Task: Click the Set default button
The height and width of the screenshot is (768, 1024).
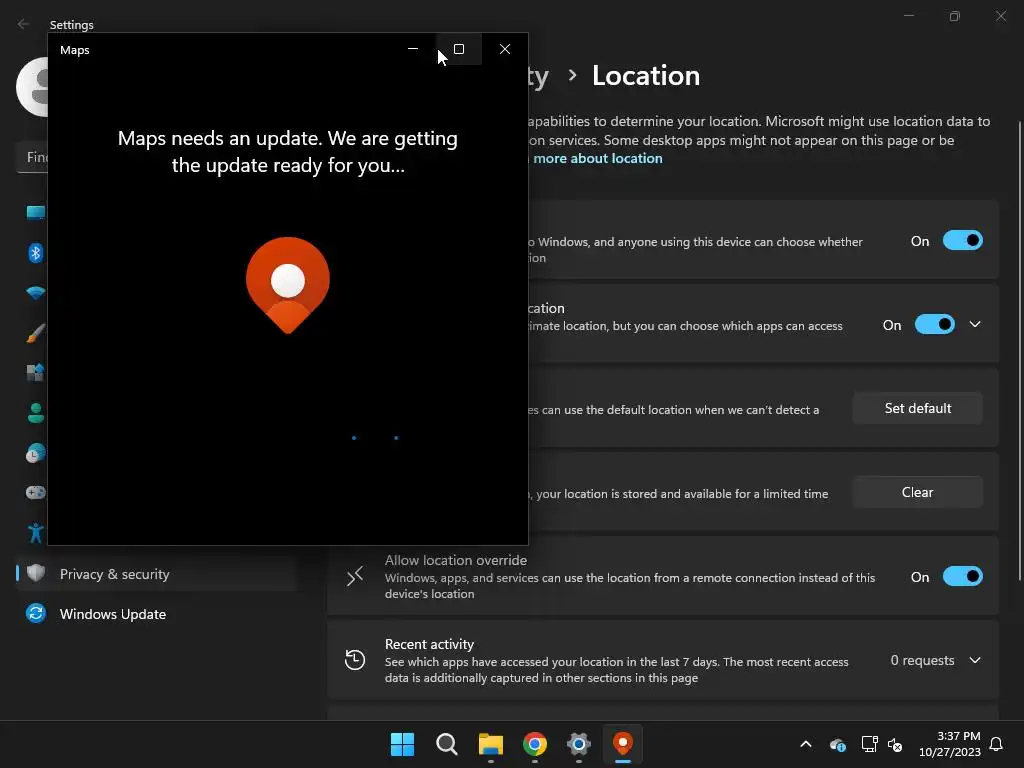Action: 918,408
